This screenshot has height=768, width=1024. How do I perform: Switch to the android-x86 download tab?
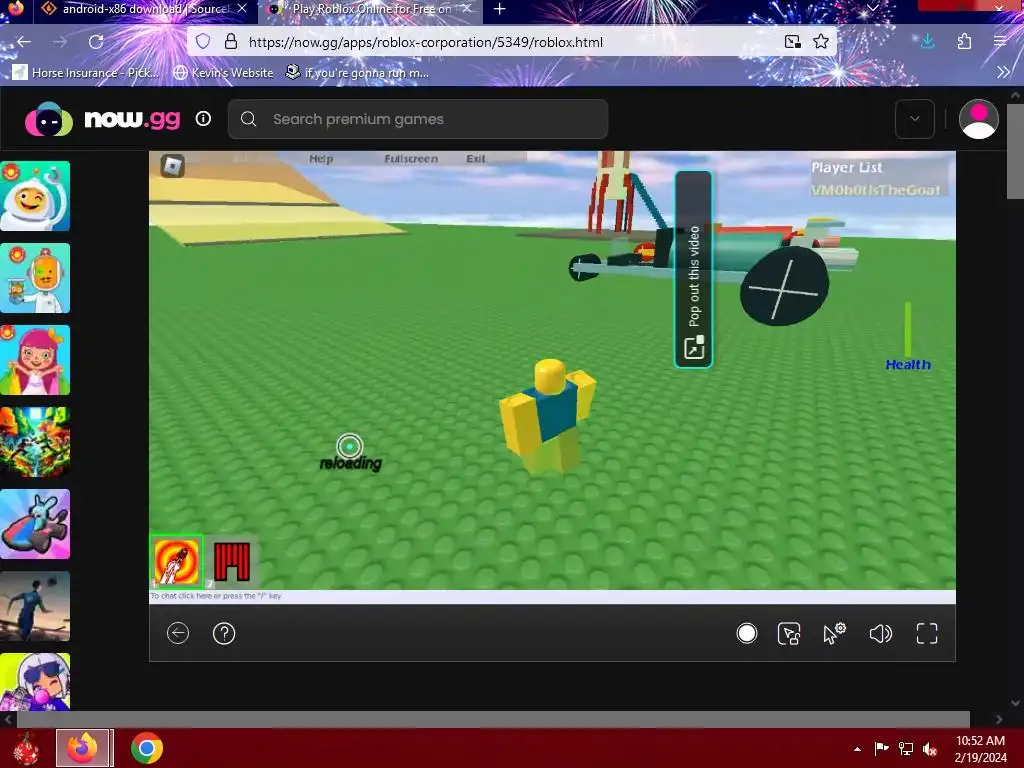coord(144,9)
